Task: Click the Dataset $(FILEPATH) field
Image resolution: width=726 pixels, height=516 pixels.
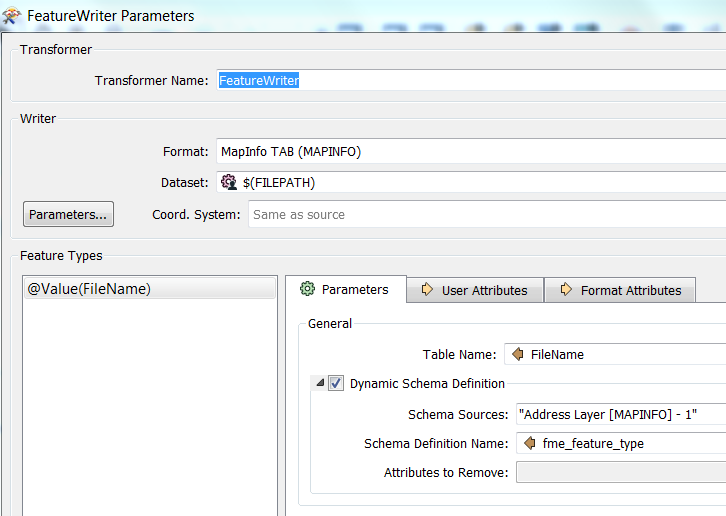Action: pyautogui.click(x=471, y=182)
